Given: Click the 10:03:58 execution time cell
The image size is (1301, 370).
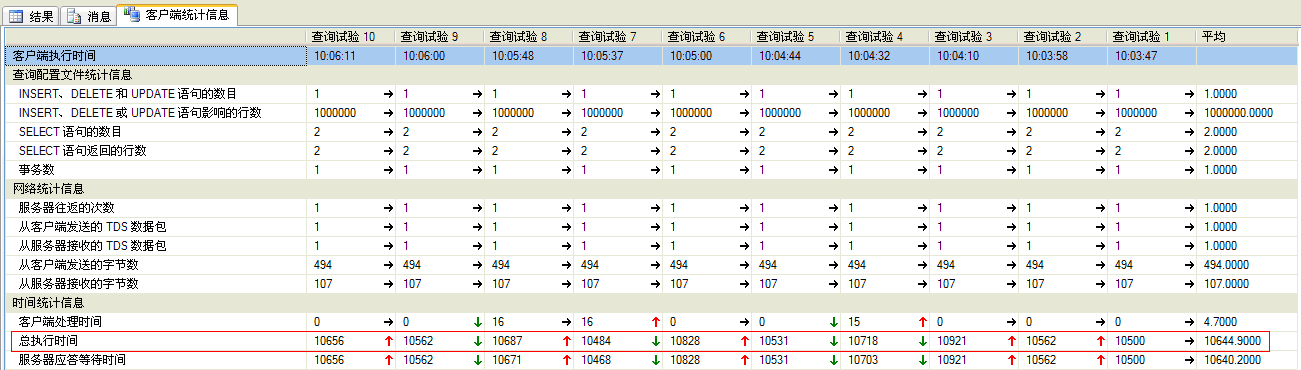Looking at the screenshot, I should tap(1047, 56).
